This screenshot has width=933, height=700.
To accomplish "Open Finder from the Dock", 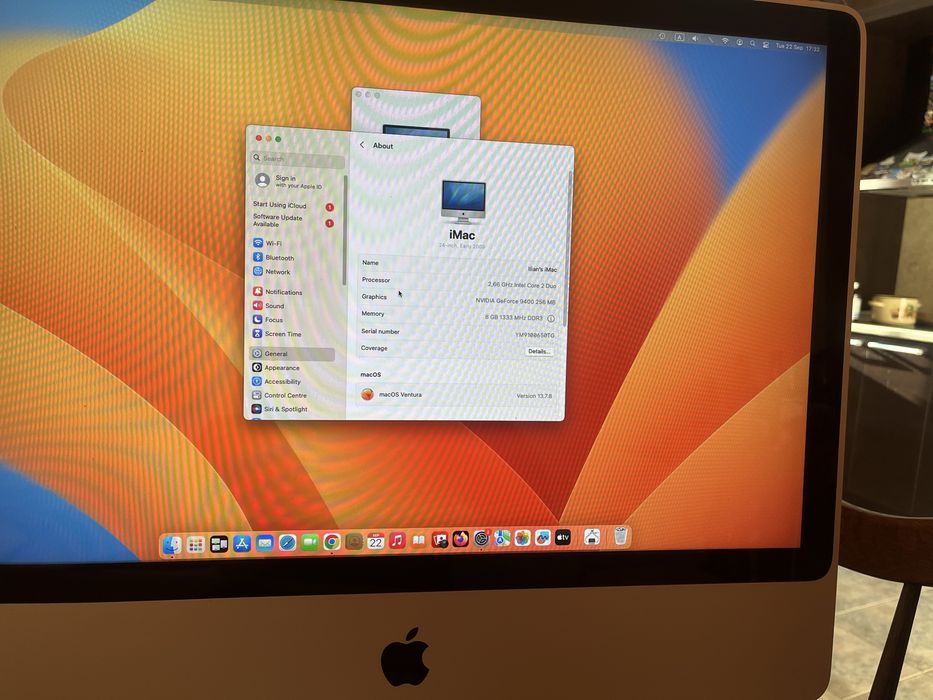I will (x=173, y=545).
